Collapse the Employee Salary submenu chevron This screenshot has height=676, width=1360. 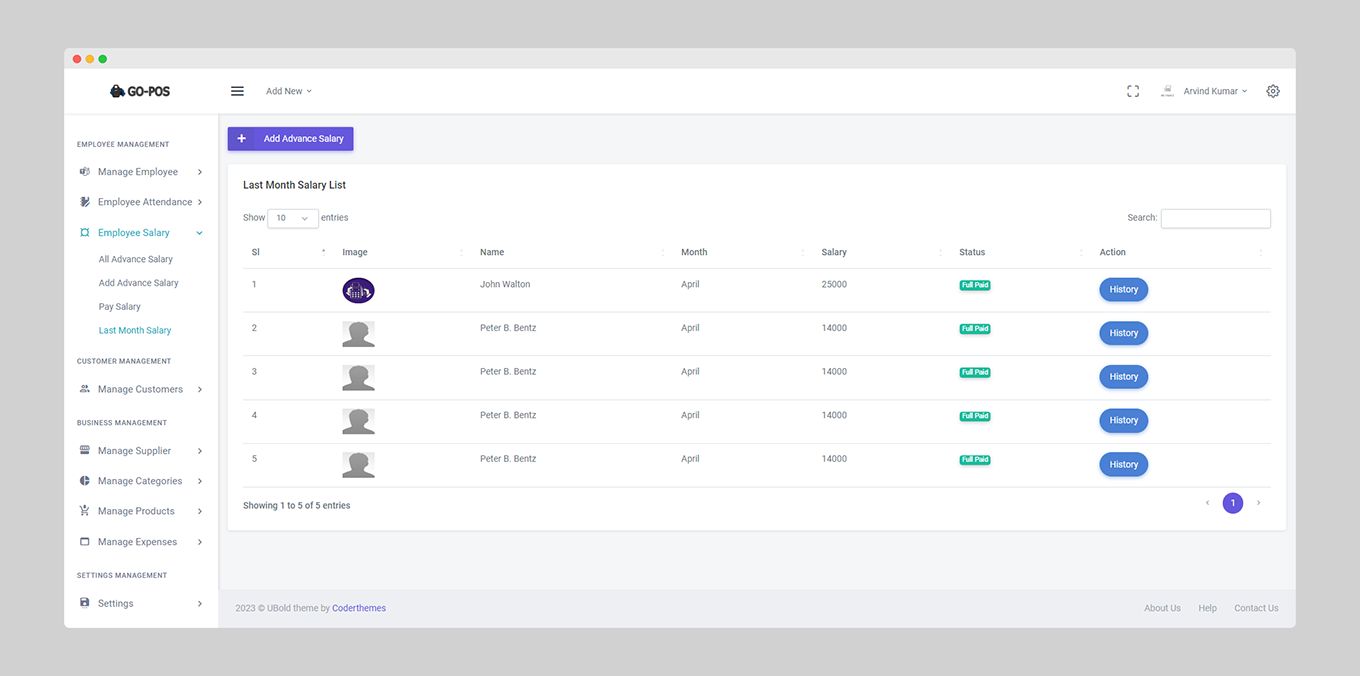pyautogui.click(x=200, y=233)
